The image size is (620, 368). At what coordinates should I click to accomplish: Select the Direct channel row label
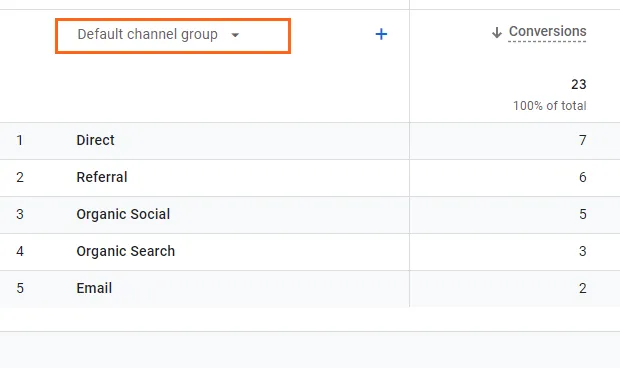[95, 140]
